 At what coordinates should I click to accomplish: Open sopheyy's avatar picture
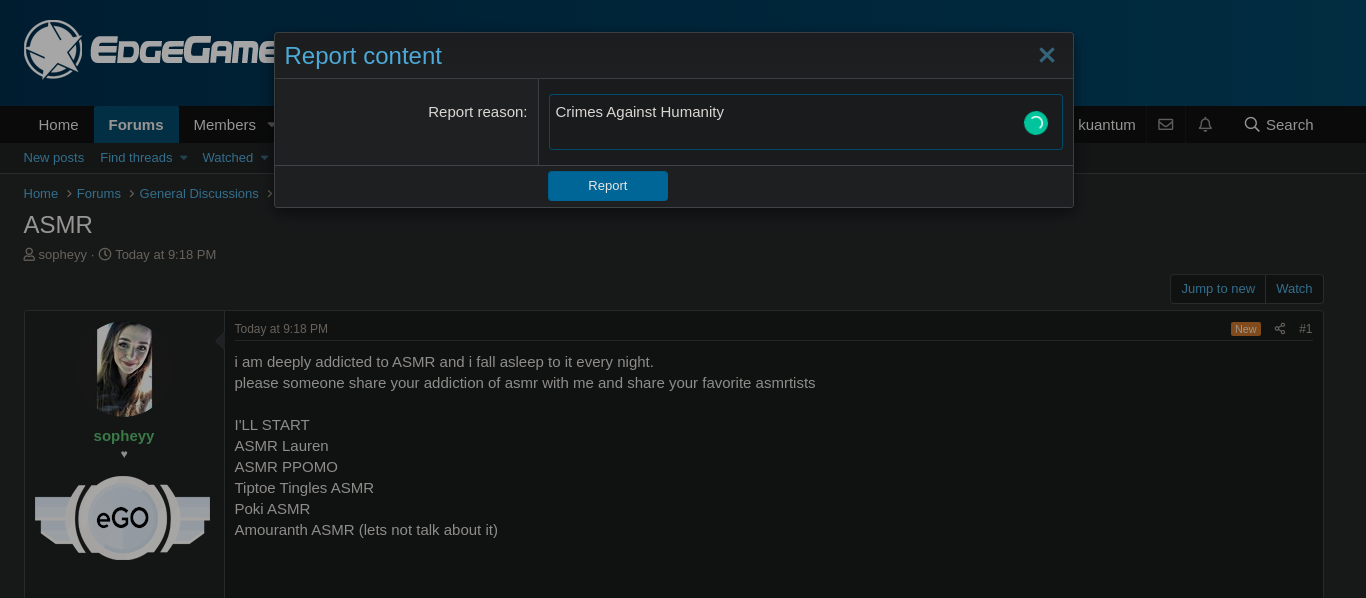(x=124, y=369)
